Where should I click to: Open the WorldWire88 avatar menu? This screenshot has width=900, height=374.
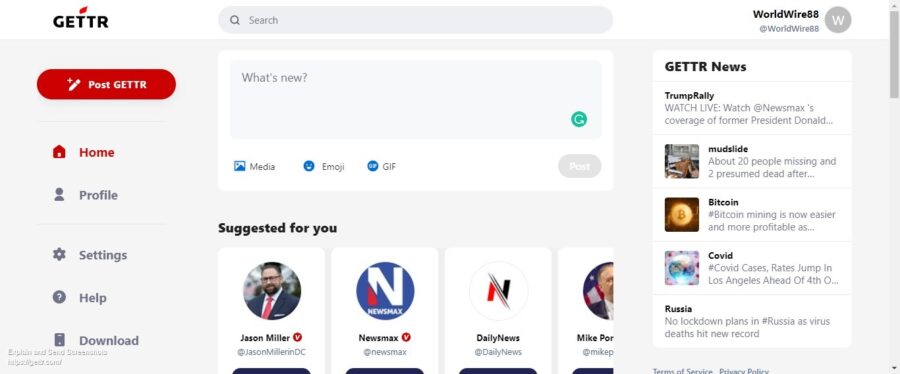coord(837,20)
